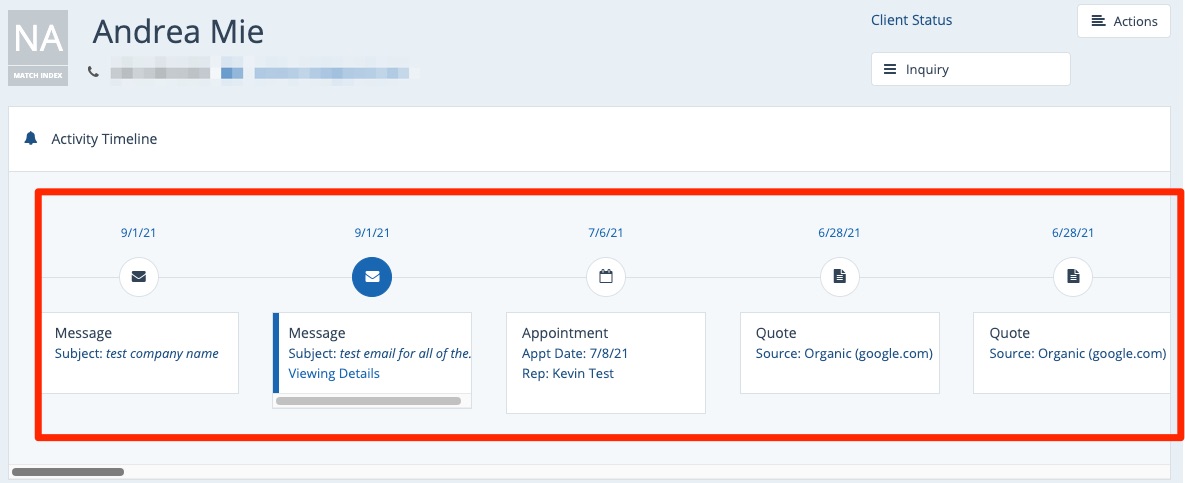Click the client name Andrea Mie
The height and width of the screenshot is (483, 1185).
(x=178, y=32)
